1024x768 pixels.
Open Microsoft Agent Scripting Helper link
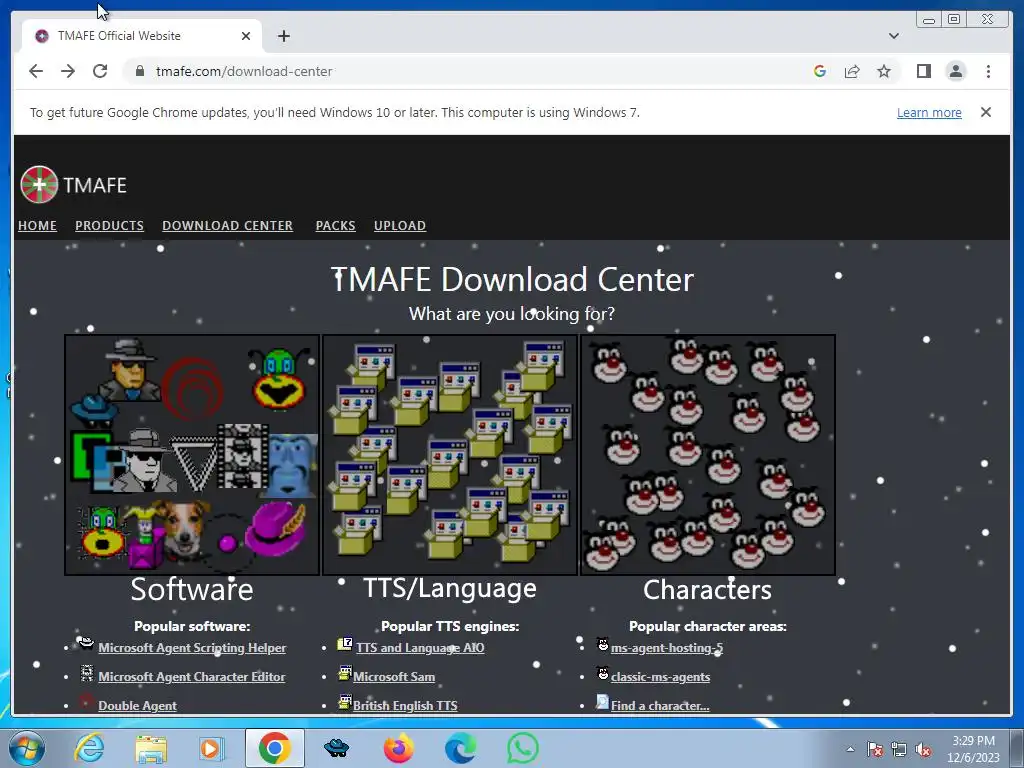click(x=192, y=648)
